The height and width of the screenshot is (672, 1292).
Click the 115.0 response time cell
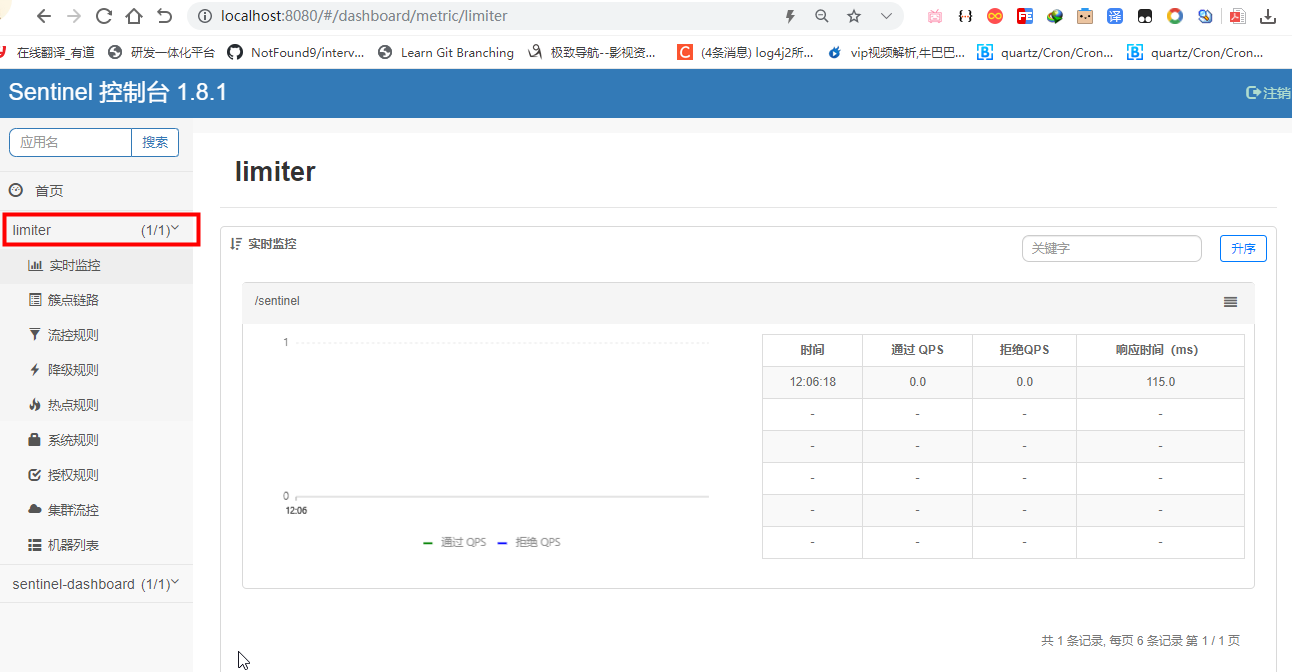point(1160,382)
